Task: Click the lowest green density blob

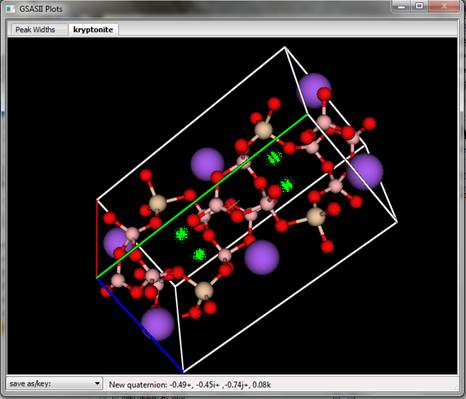Action: tap(200, 255)
